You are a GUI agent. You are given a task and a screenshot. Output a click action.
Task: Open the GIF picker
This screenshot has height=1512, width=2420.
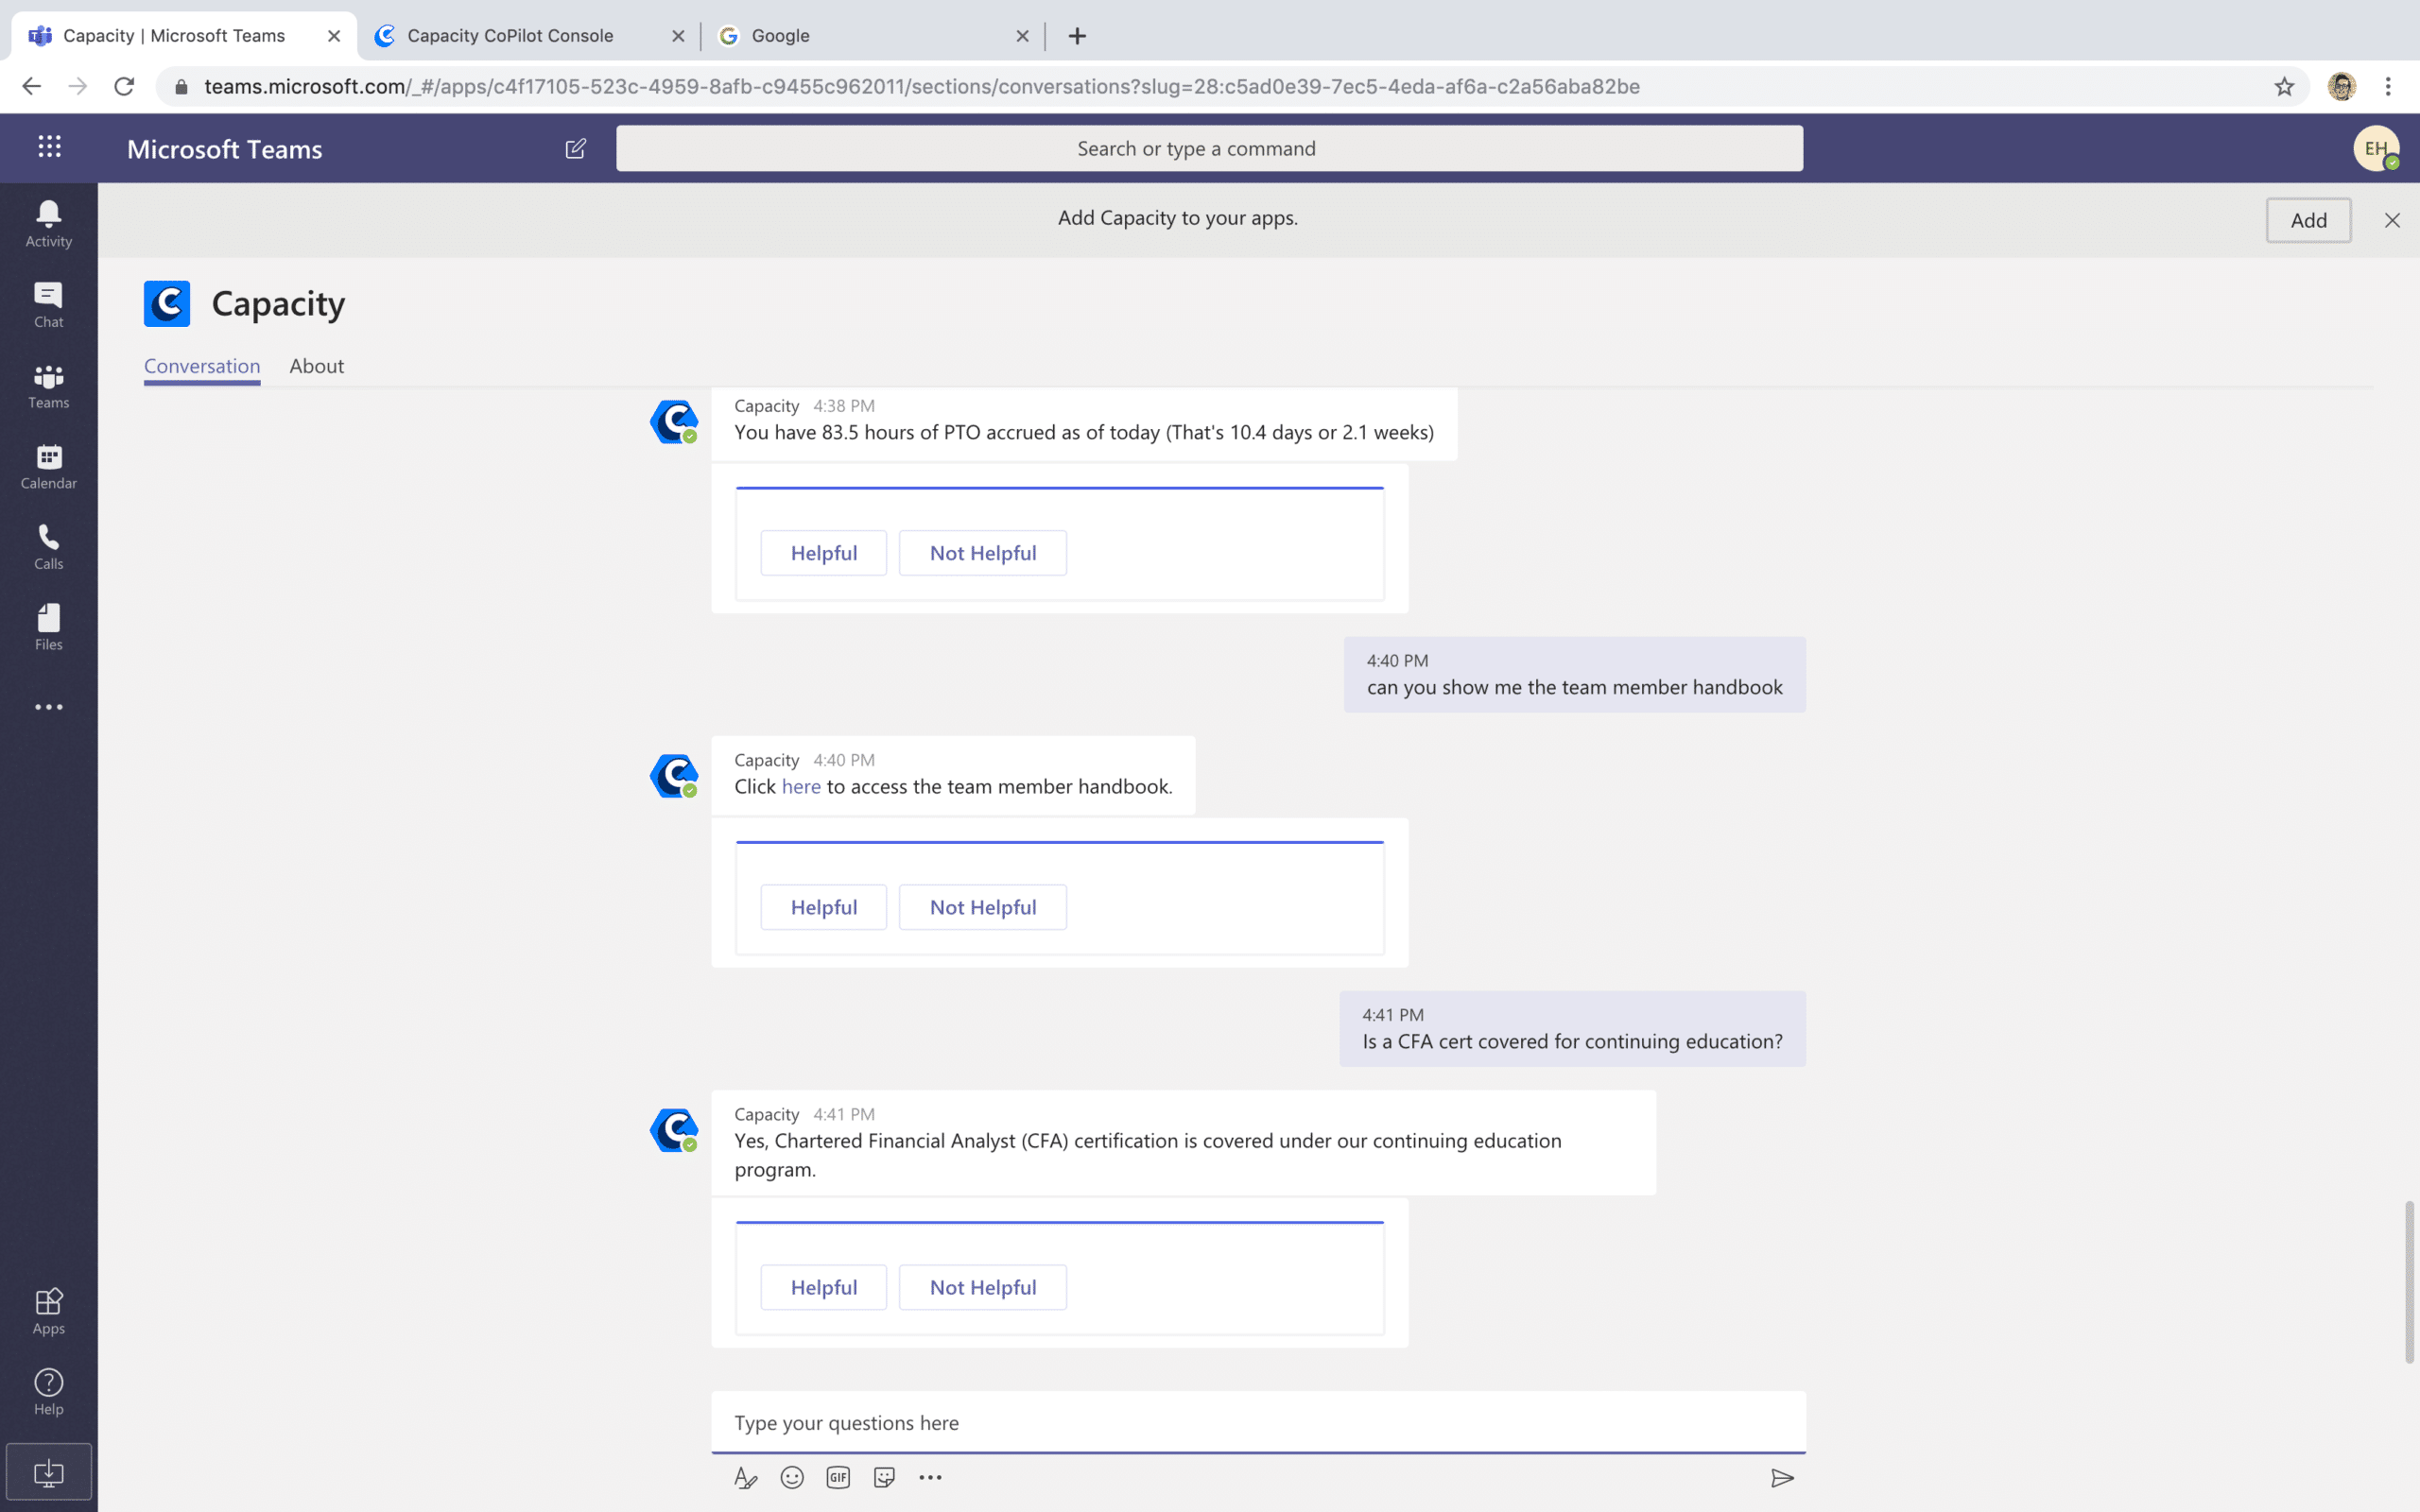[x=838, y=1477]
